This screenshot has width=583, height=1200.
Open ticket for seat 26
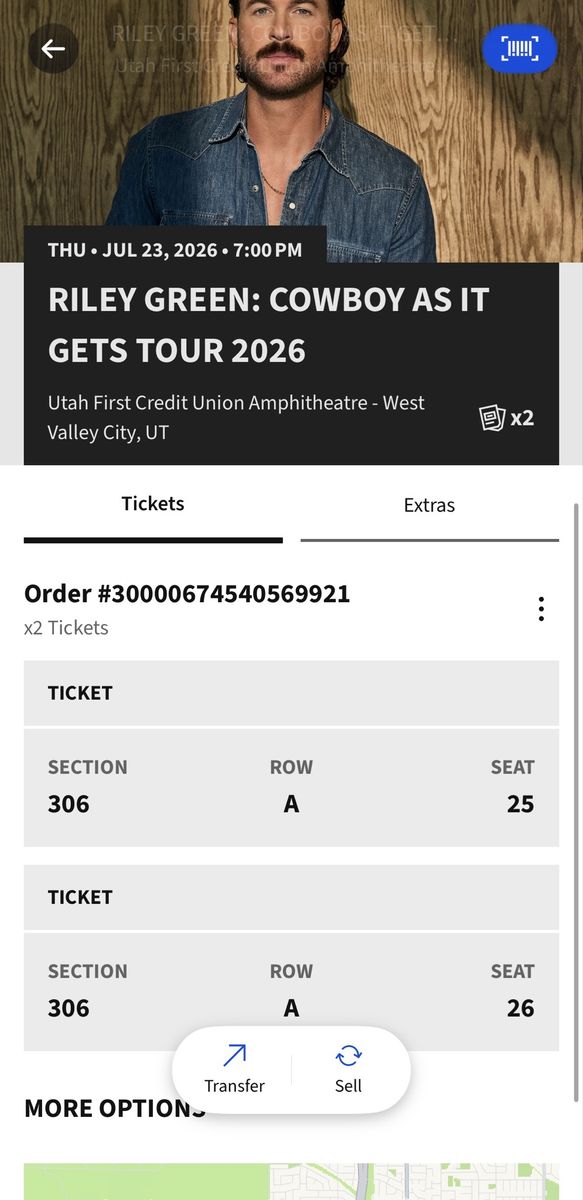[x=291, y=991]
